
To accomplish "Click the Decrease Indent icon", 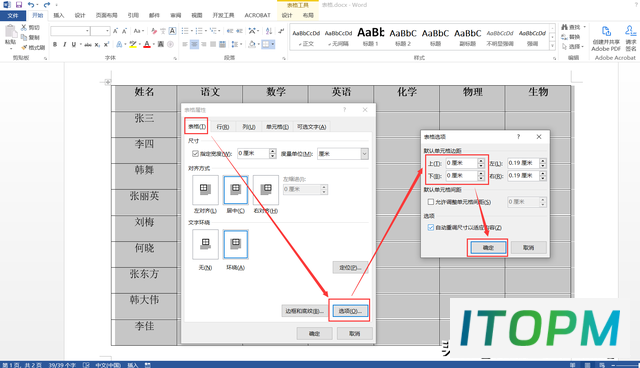I will click(230, 31).
